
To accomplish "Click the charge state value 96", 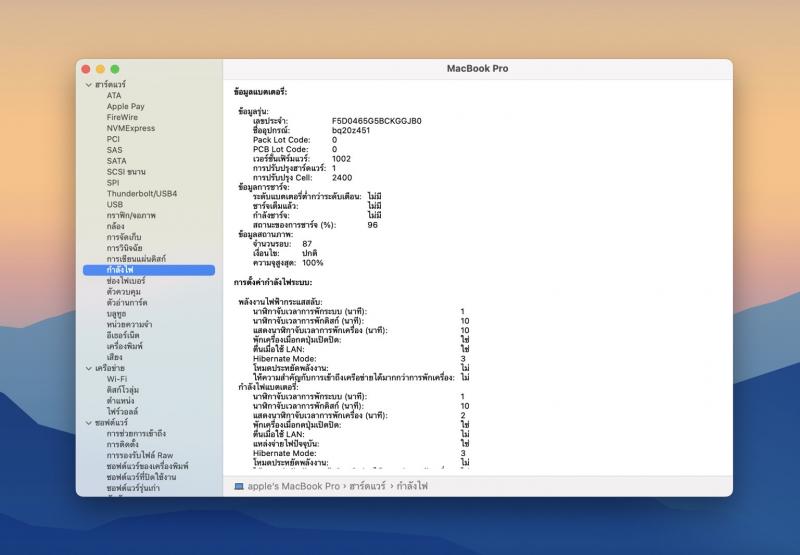I will tap(372, 225).
